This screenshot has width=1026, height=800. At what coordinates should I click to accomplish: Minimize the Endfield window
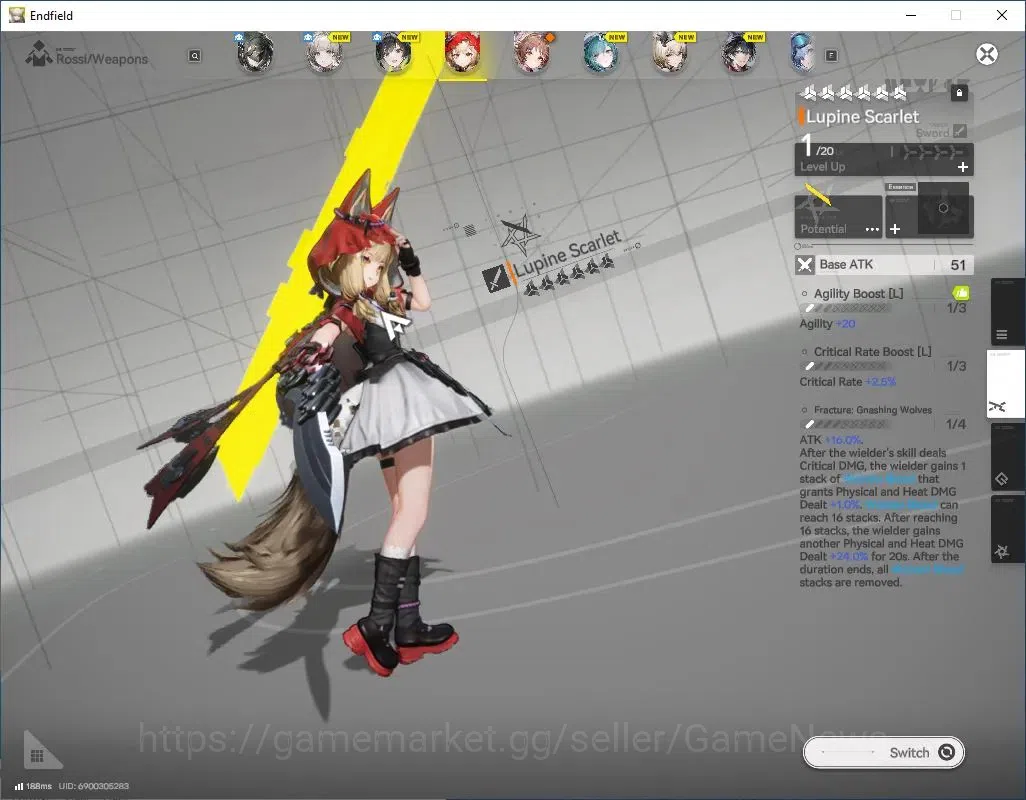(x=911, y=15)
